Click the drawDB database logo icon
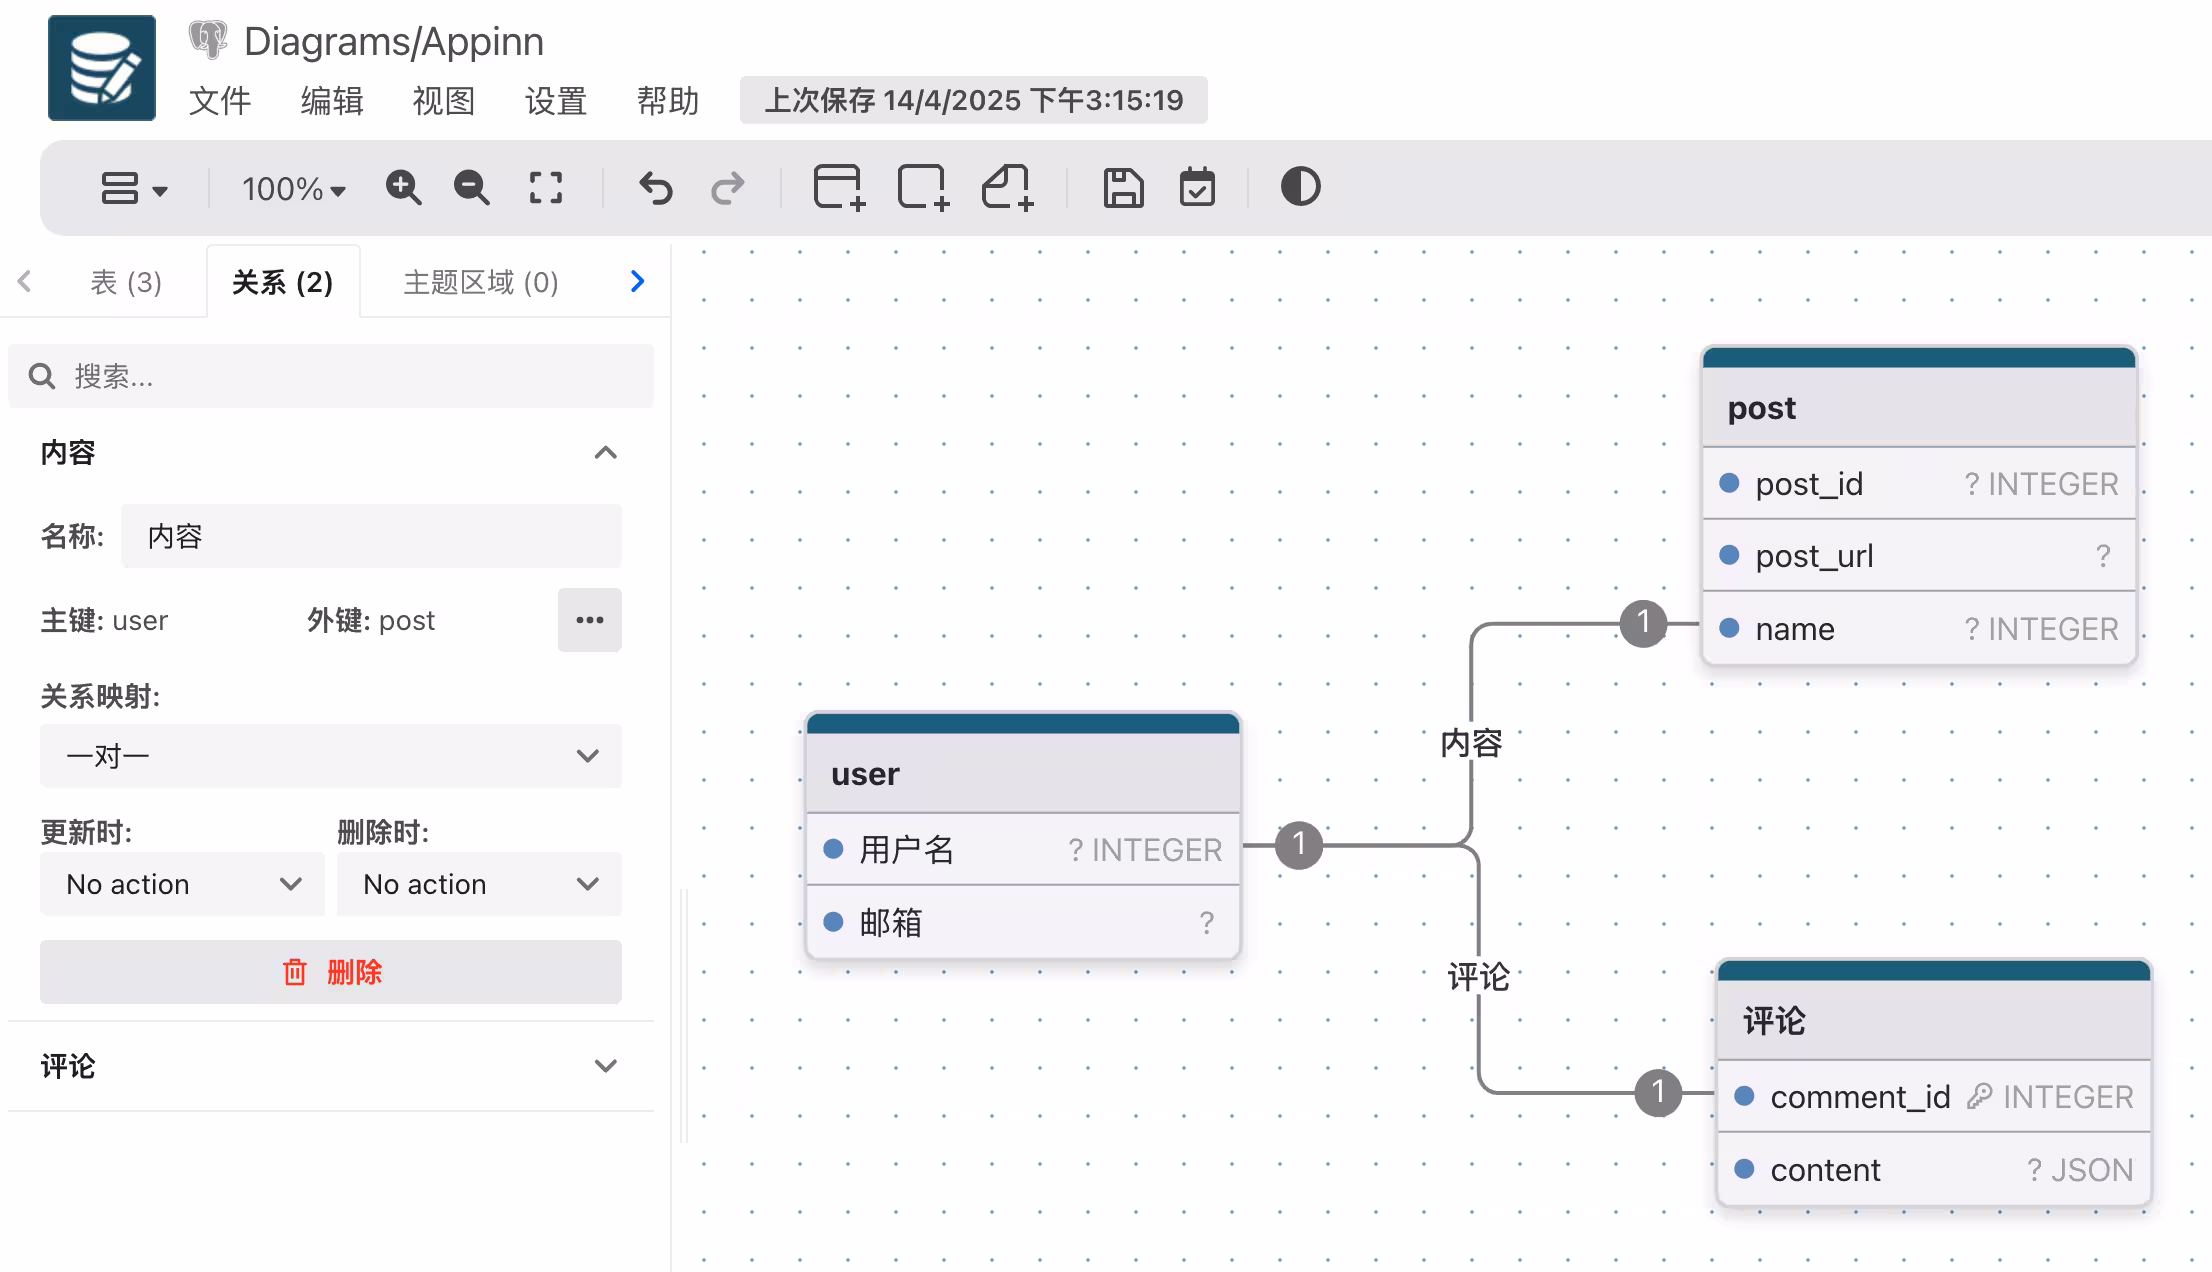This screenshot has width=2212, height=1272. point(102,68)
